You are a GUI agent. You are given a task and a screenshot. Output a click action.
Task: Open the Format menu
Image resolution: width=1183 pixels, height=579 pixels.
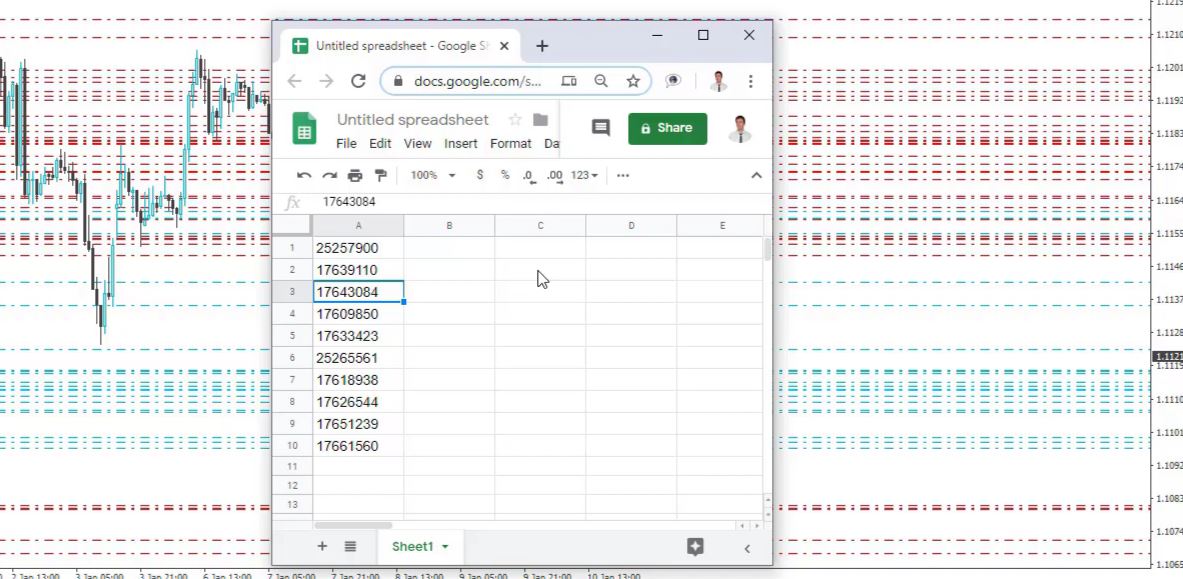tap(511, 143)
